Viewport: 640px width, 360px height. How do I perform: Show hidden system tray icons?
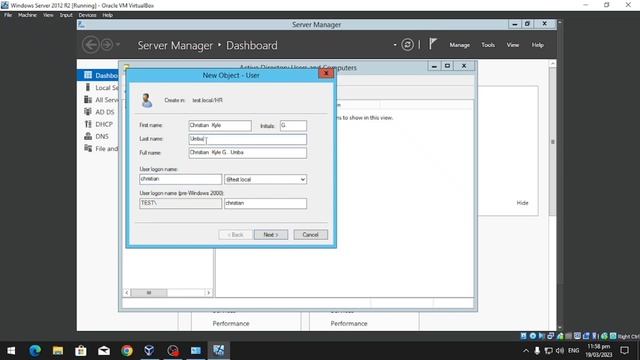[x=526, y=351]
